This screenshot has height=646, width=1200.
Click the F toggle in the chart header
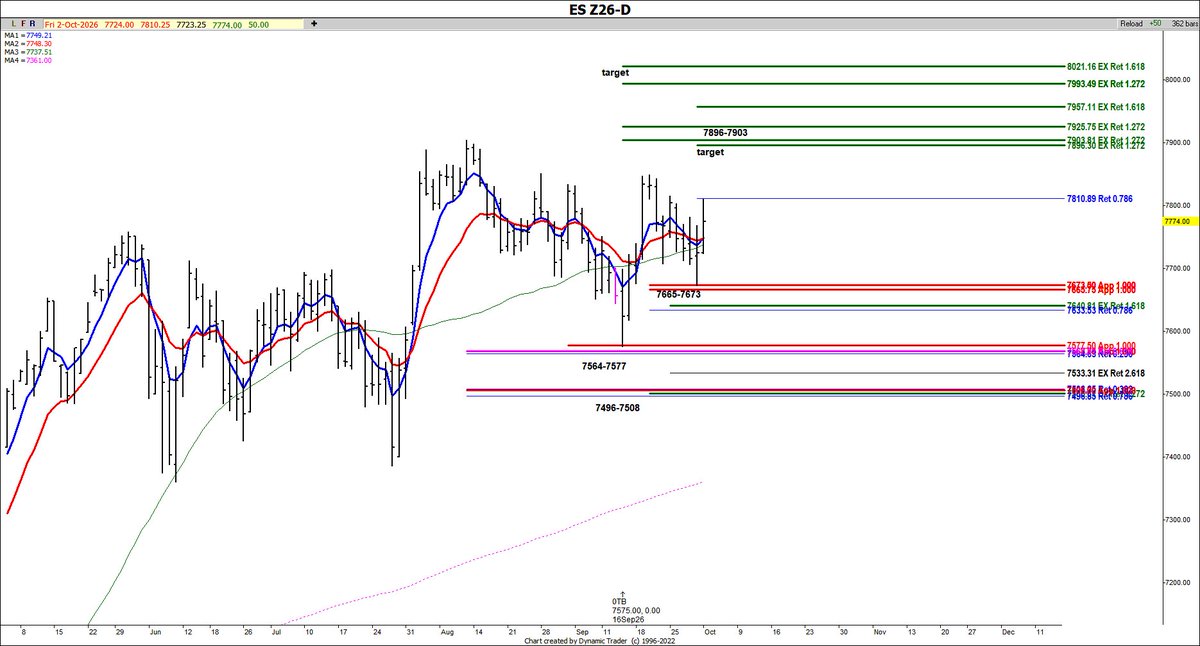pyautogui.click(x=22, y=22)
